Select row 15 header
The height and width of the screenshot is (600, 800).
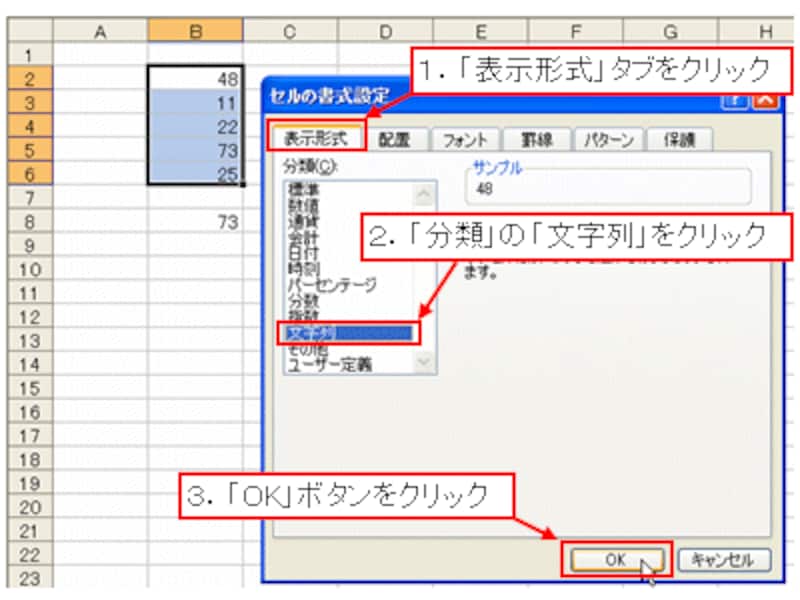click(30, 388)
